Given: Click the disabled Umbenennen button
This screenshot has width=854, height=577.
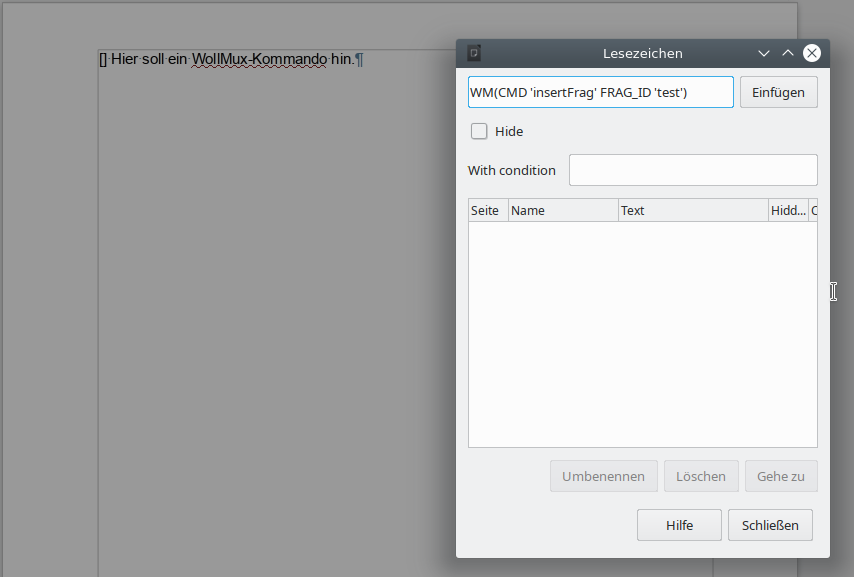Looking at the screenshot, I should click(x=603, y=475).
